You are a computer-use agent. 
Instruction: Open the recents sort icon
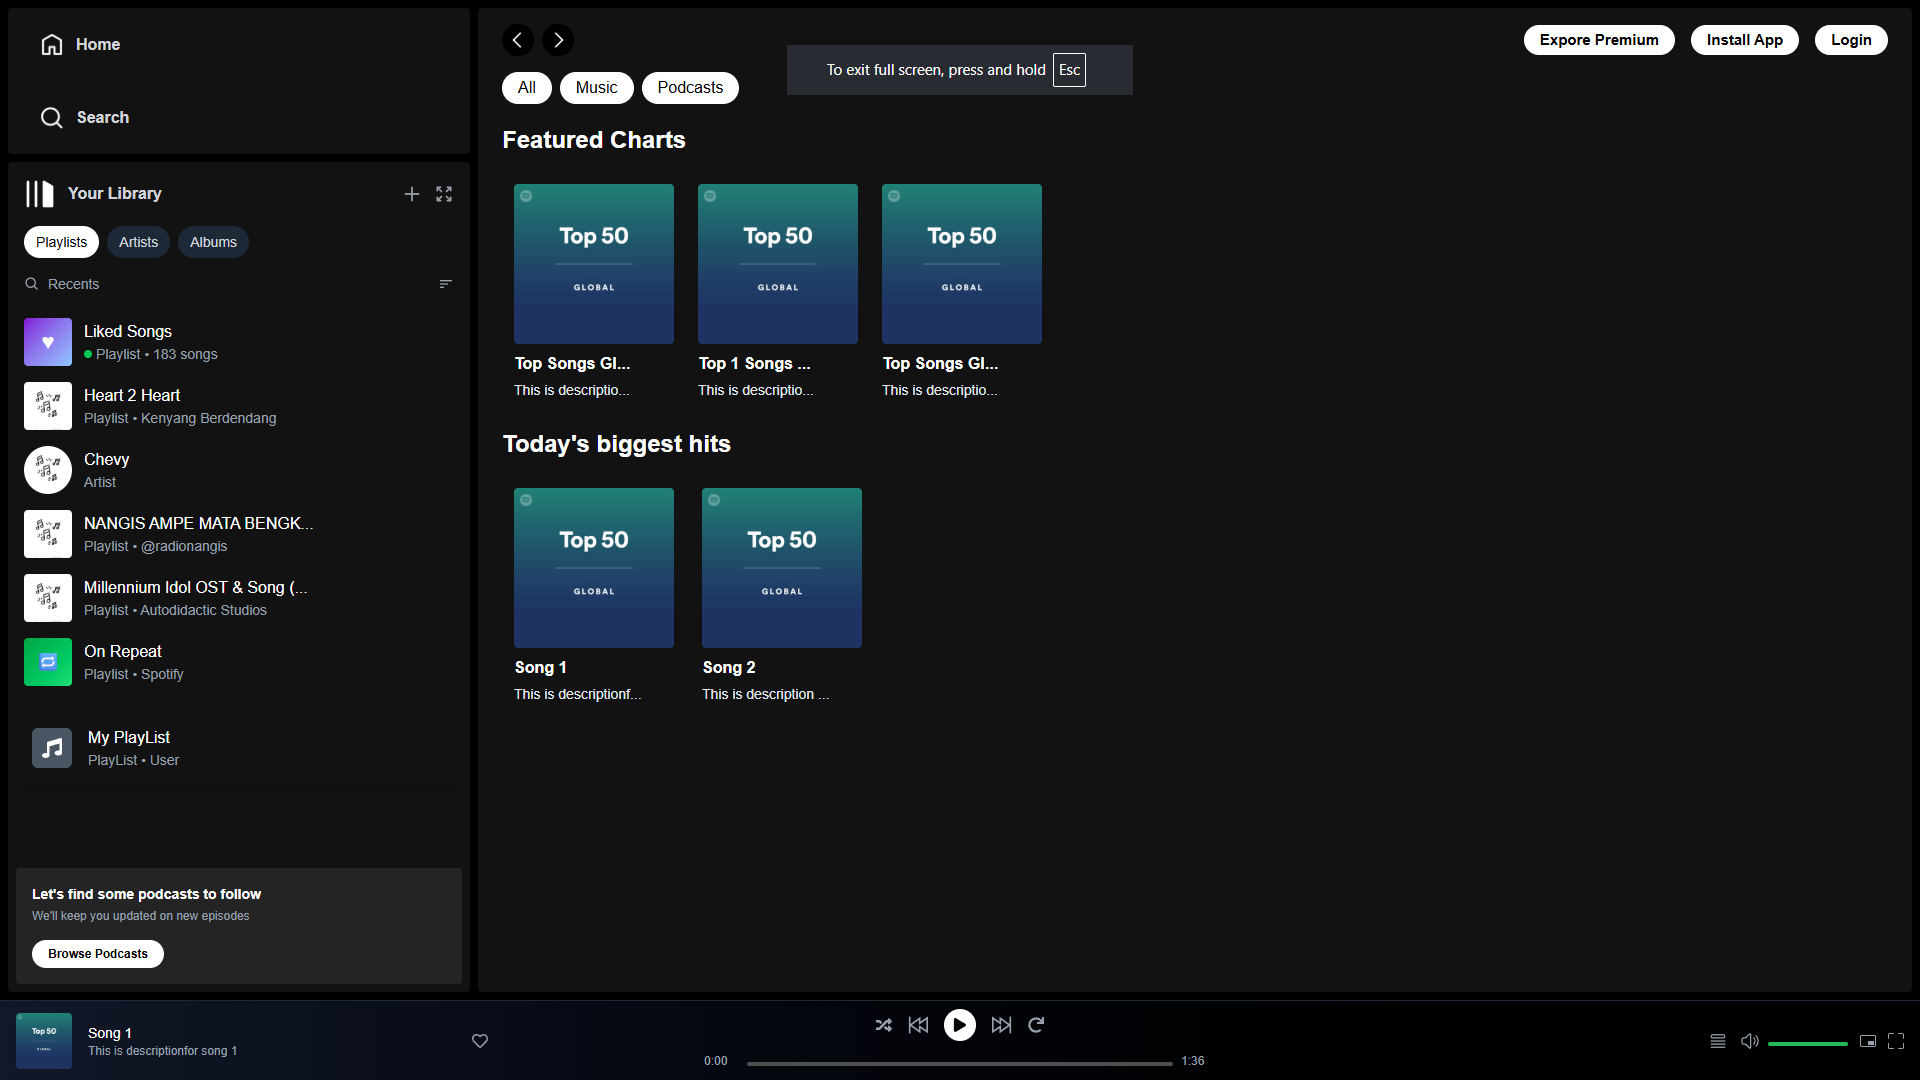tap(445, 283)
